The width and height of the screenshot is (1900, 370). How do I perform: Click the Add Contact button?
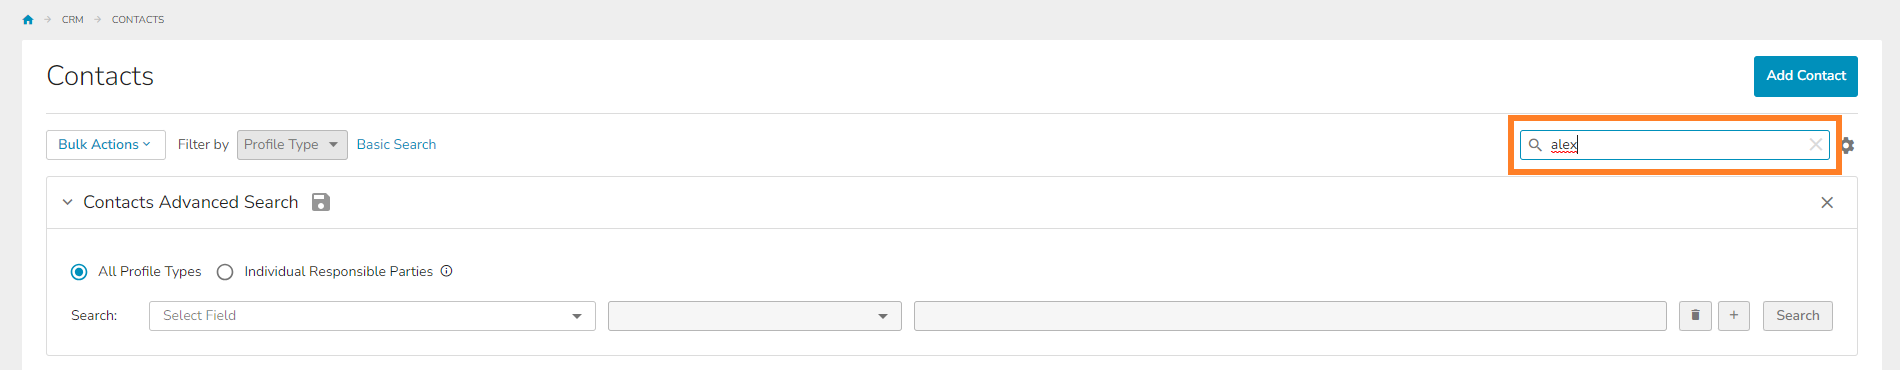[x=1806, y=76]
